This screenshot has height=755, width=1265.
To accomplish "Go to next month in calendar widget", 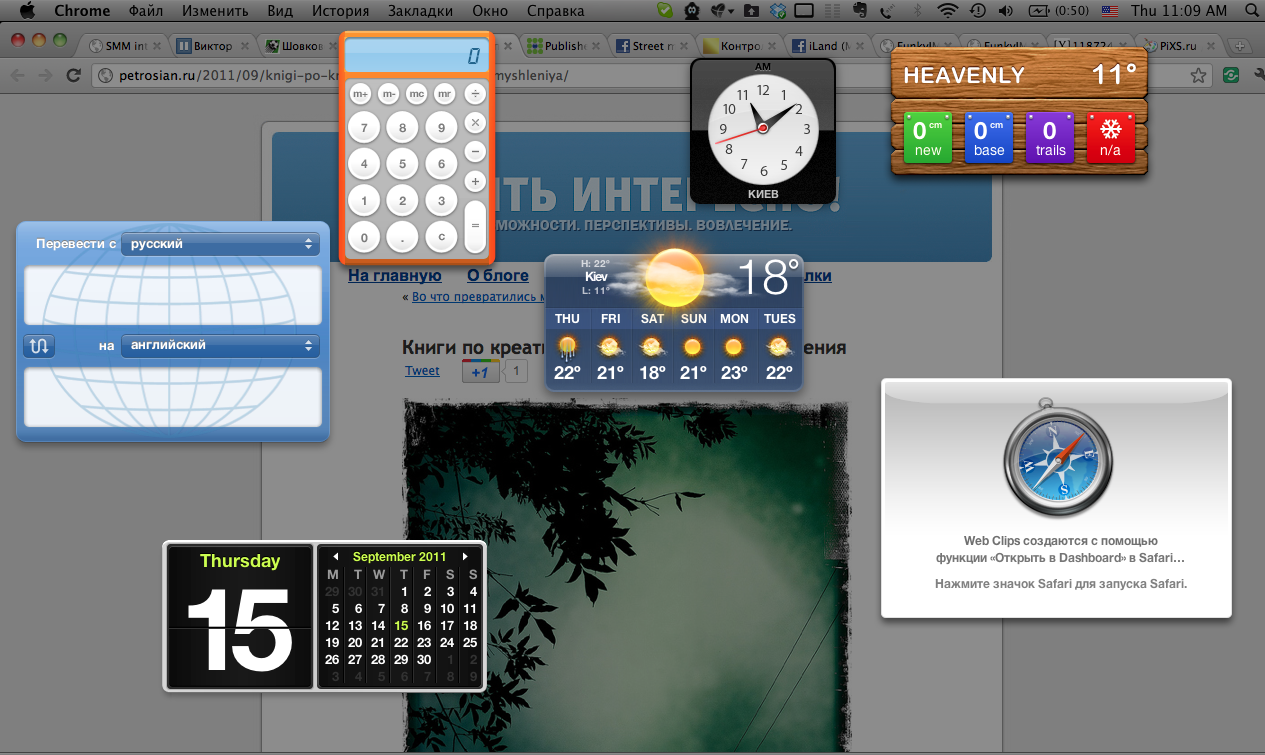I will tap(465, 556).
